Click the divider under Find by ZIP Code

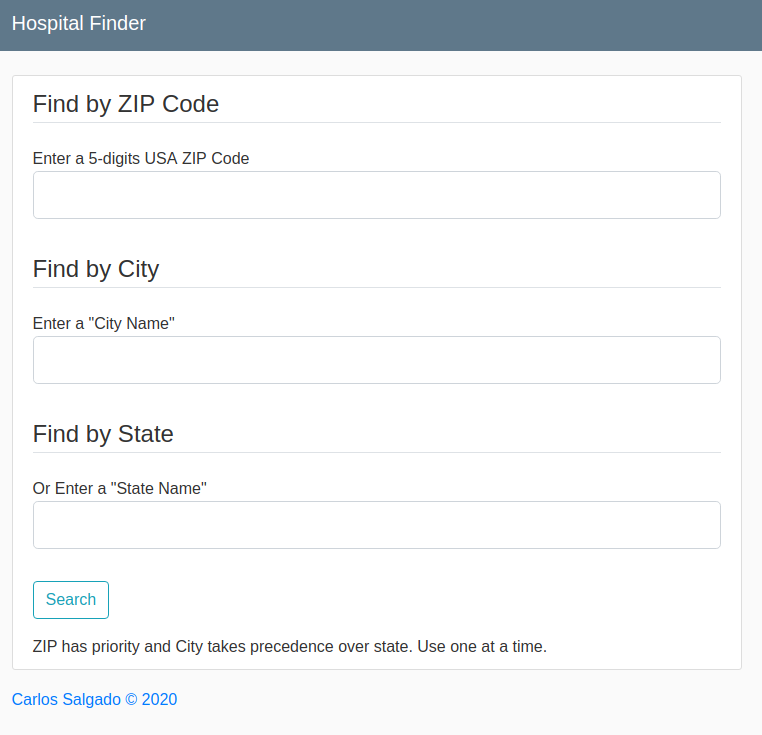[377, 122]
